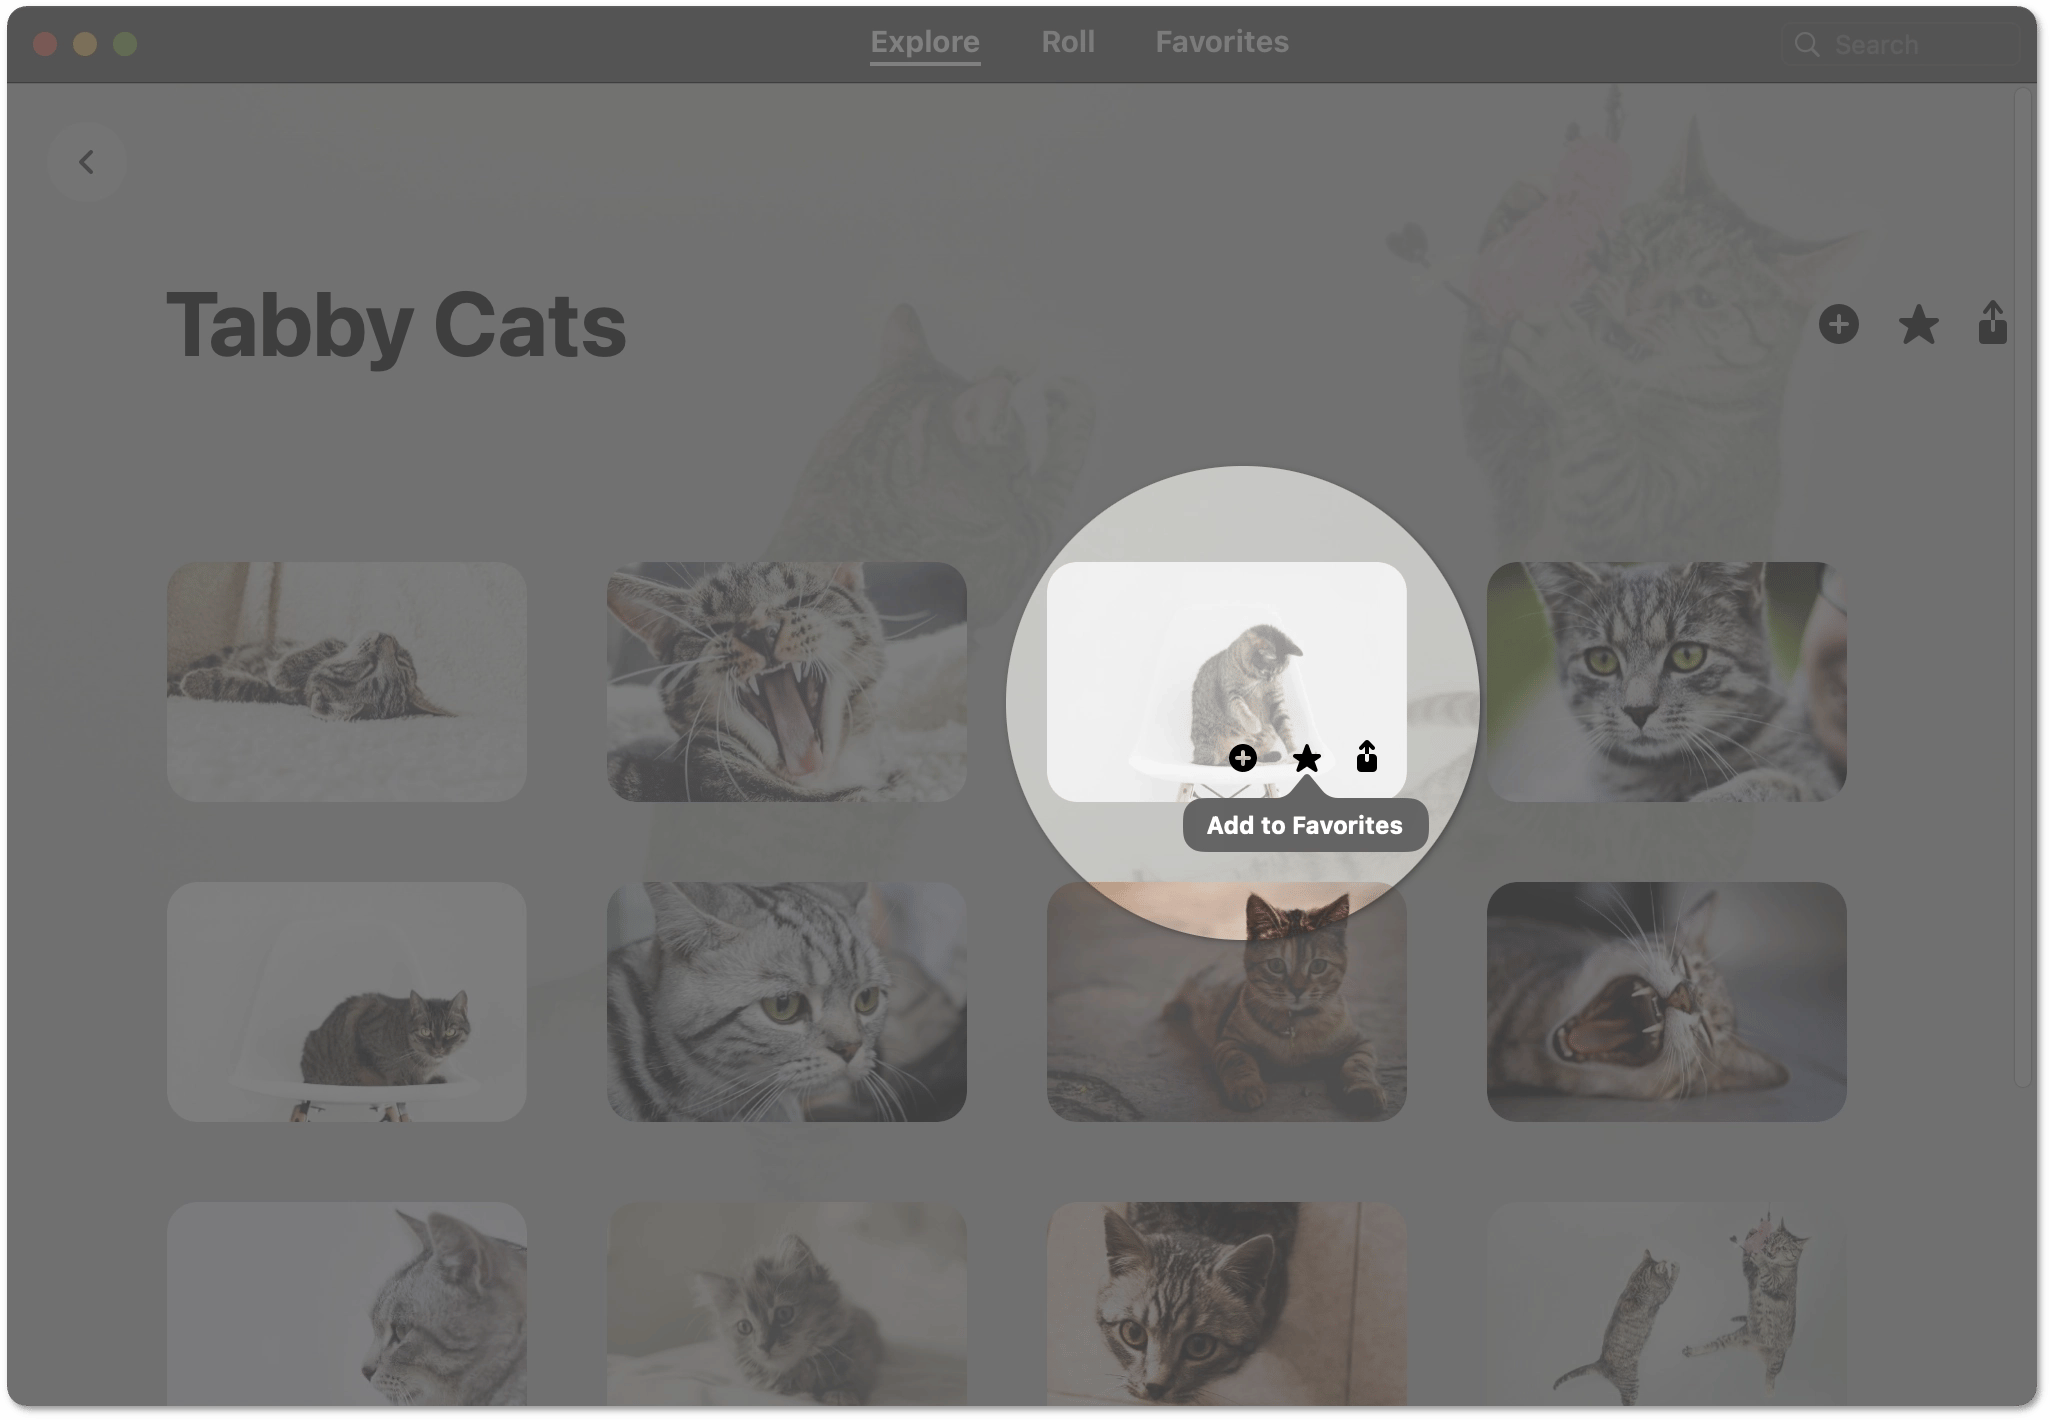Open the Favorites tab
The width and height of the screenshot is (2050, 1420).
[x=1221, y=42]
